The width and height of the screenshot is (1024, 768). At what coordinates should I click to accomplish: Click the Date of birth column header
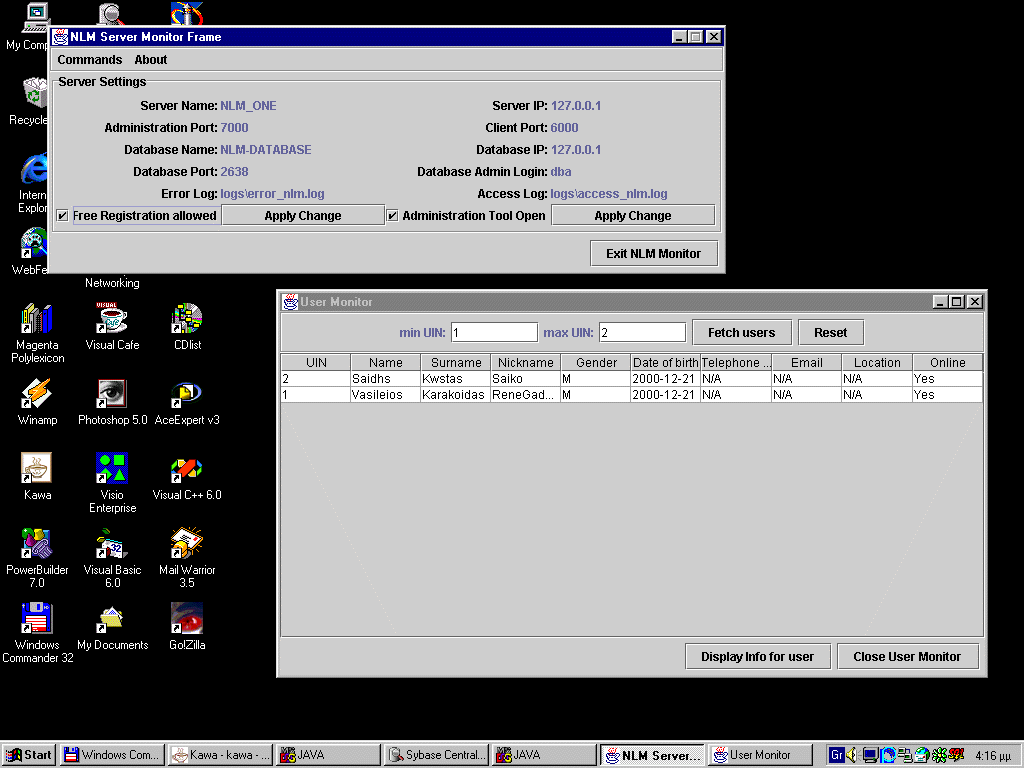(x=665, y=362)
